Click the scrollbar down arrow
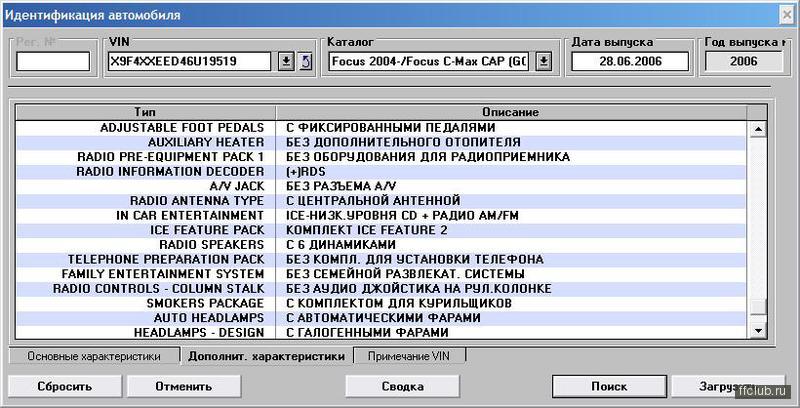 (758, 331)
